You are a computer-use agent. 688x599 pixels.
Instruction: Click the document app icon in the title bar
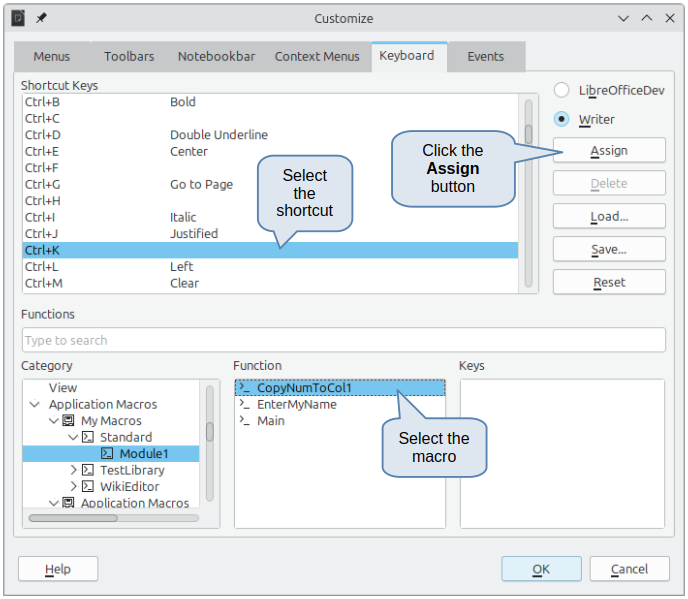[x=18, y=18]
